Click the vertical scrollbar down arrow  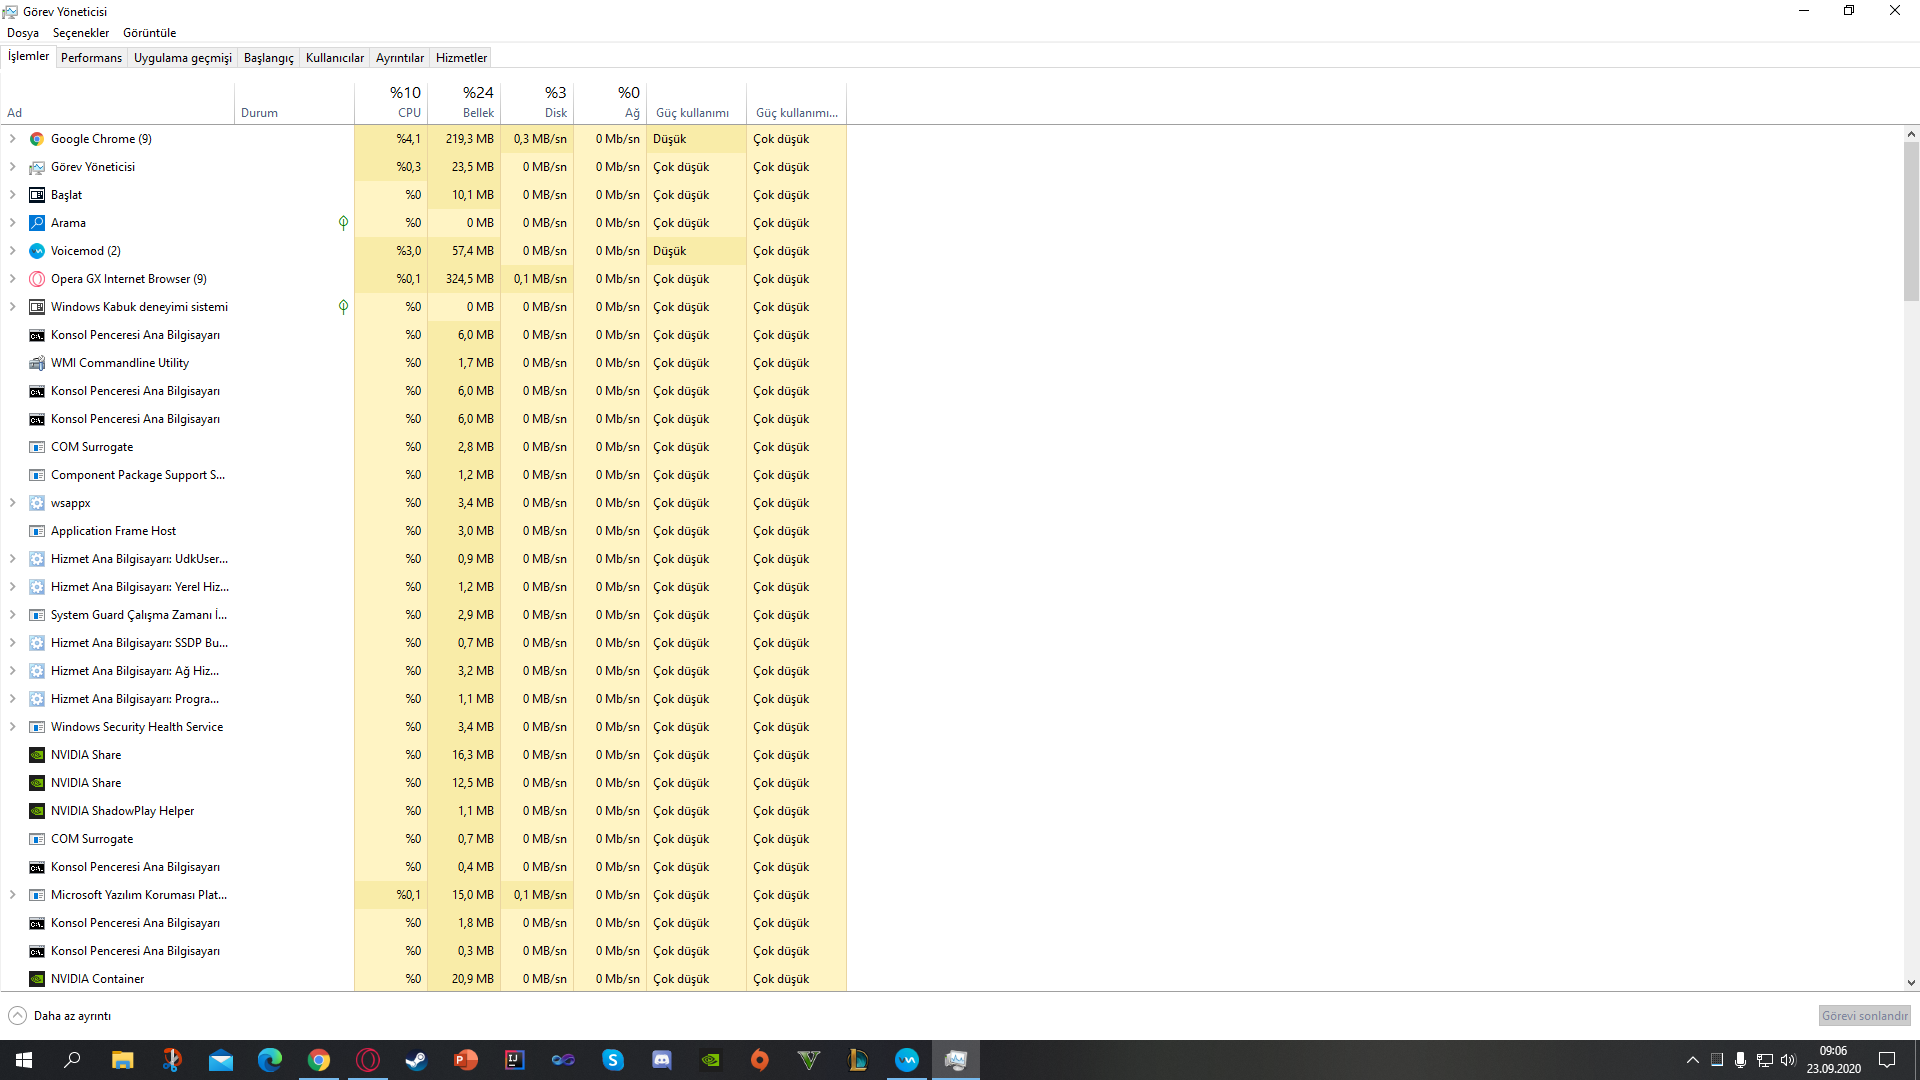(1911, 983)
